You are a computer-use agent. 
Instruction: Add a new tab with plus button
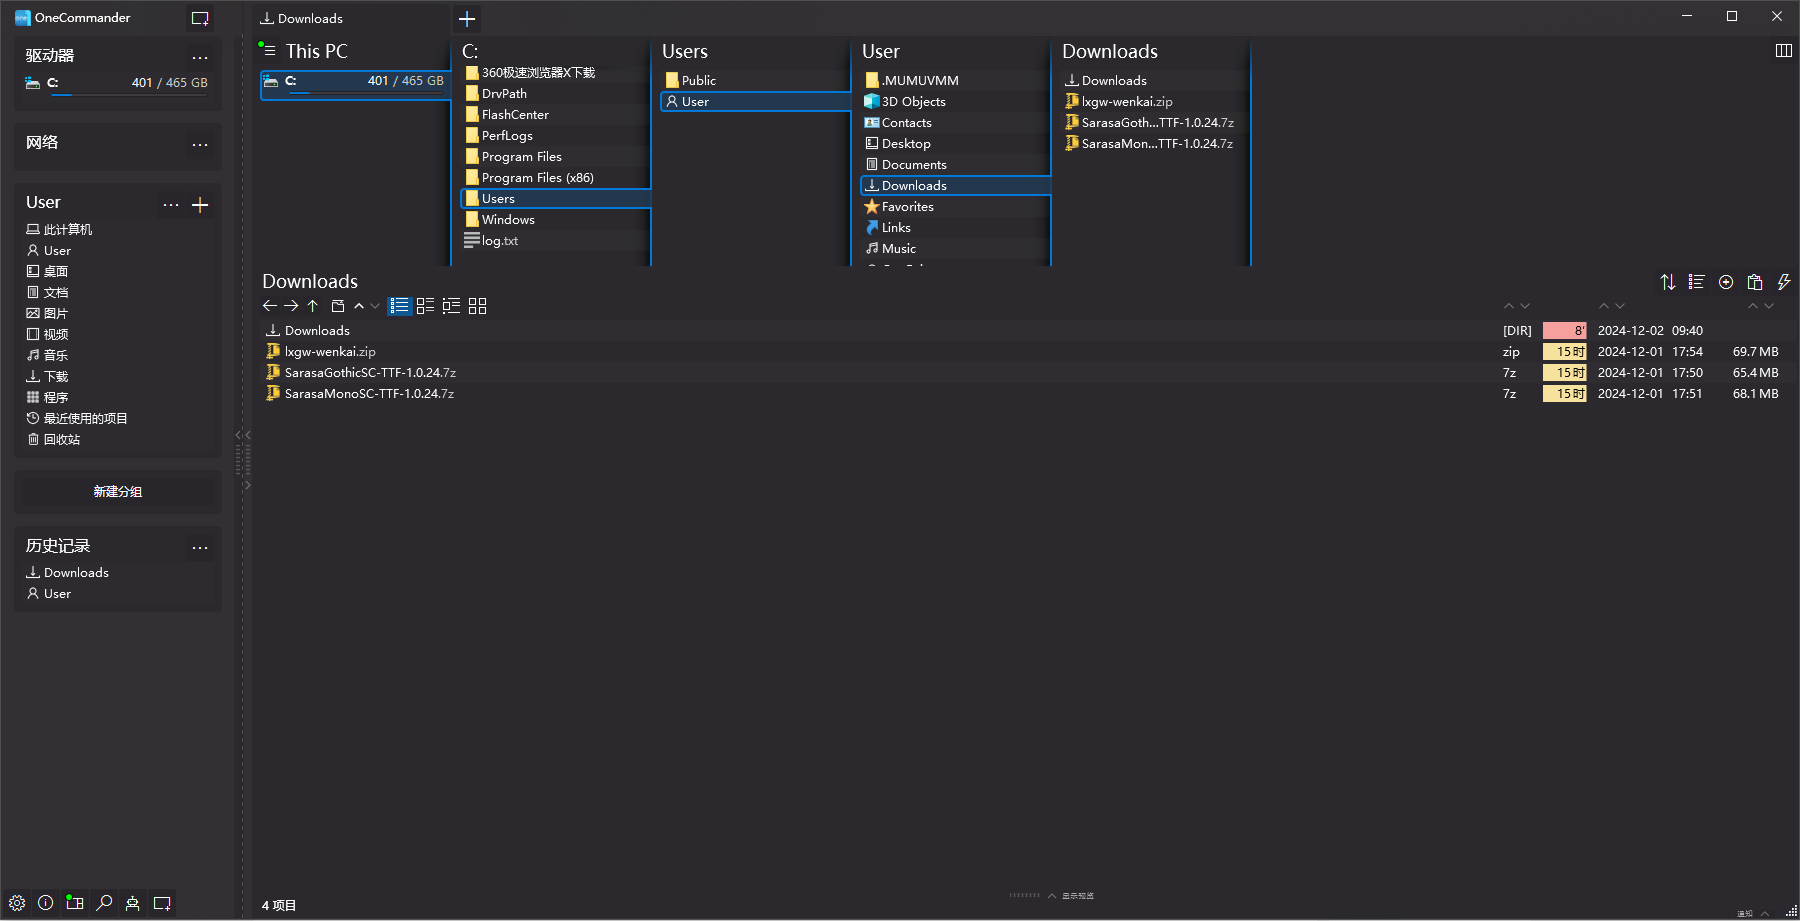tap(467, 19)
